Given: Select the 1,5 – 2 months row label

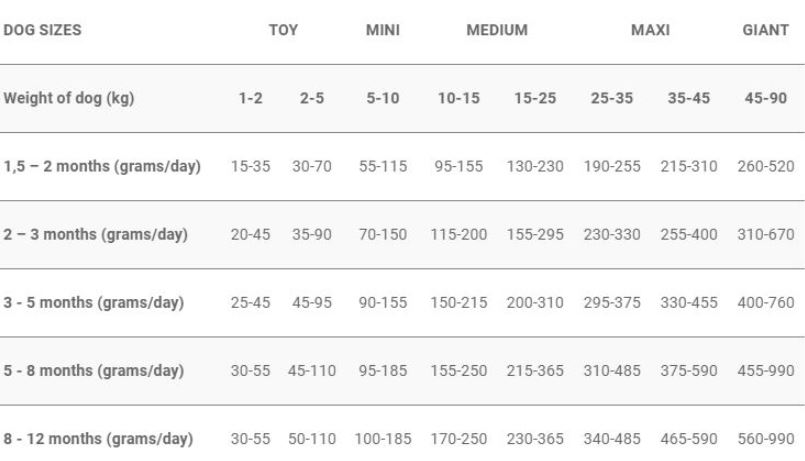Looking at the screenshot, I should (x=102, y=166).
